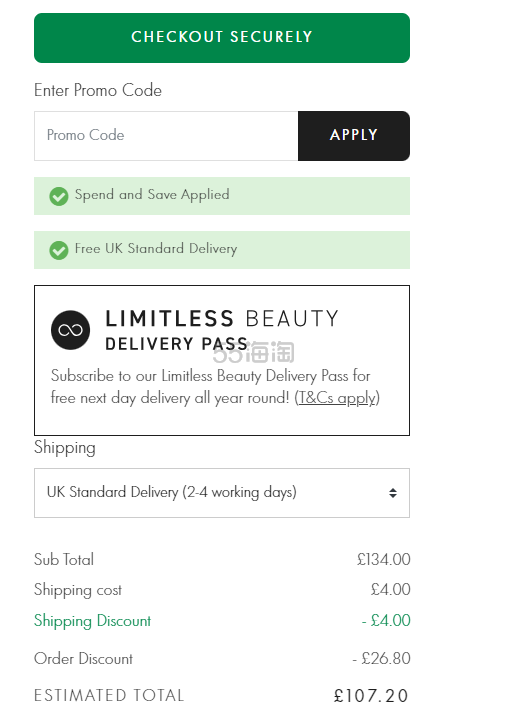Click the Shipping cost £4.00 value

[x=390, y=589]
